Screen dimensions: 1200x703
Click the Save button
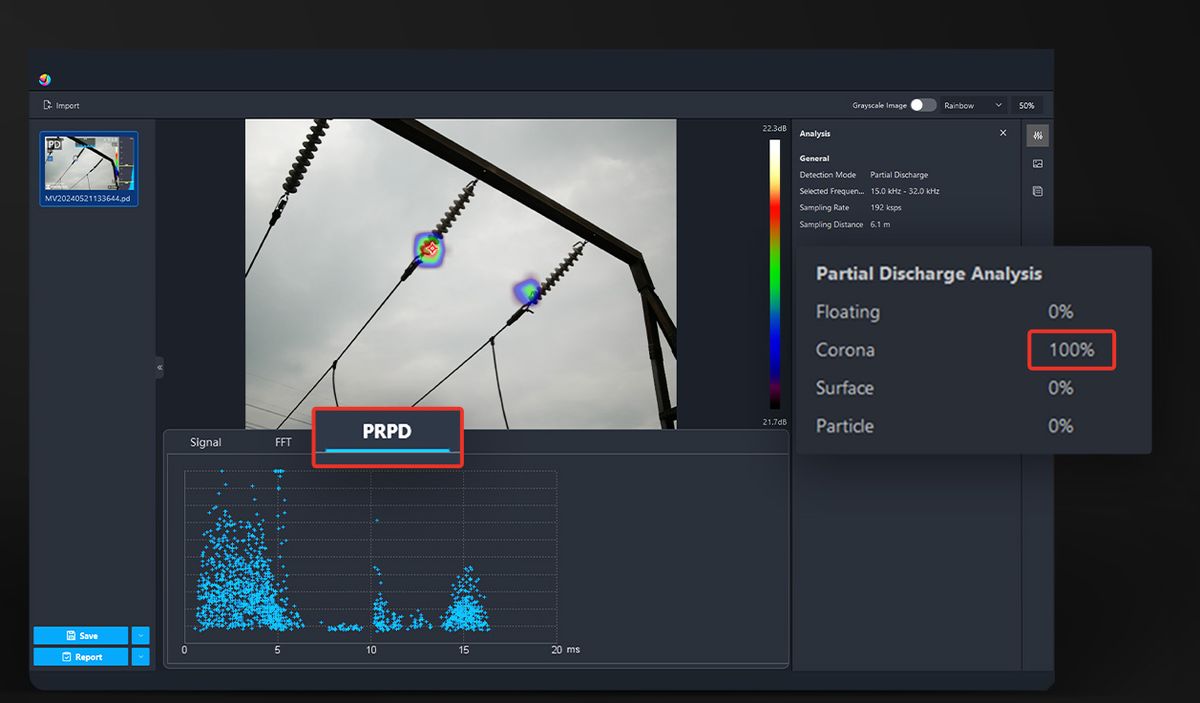[x=81, y=635]
